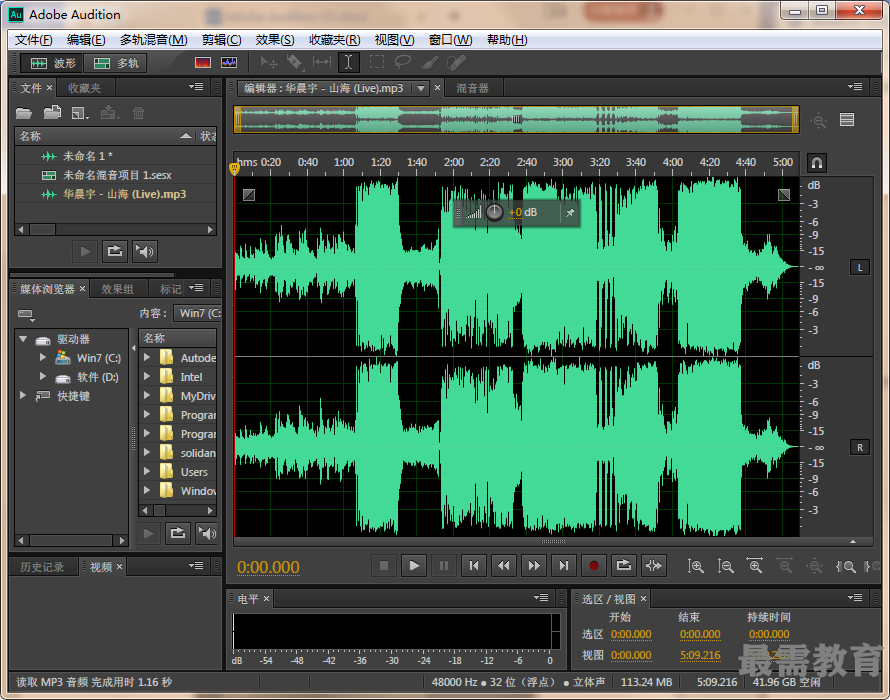Select the Razor tool
The height and width of the screenshot is (700, 890).
tap(295, 62)
